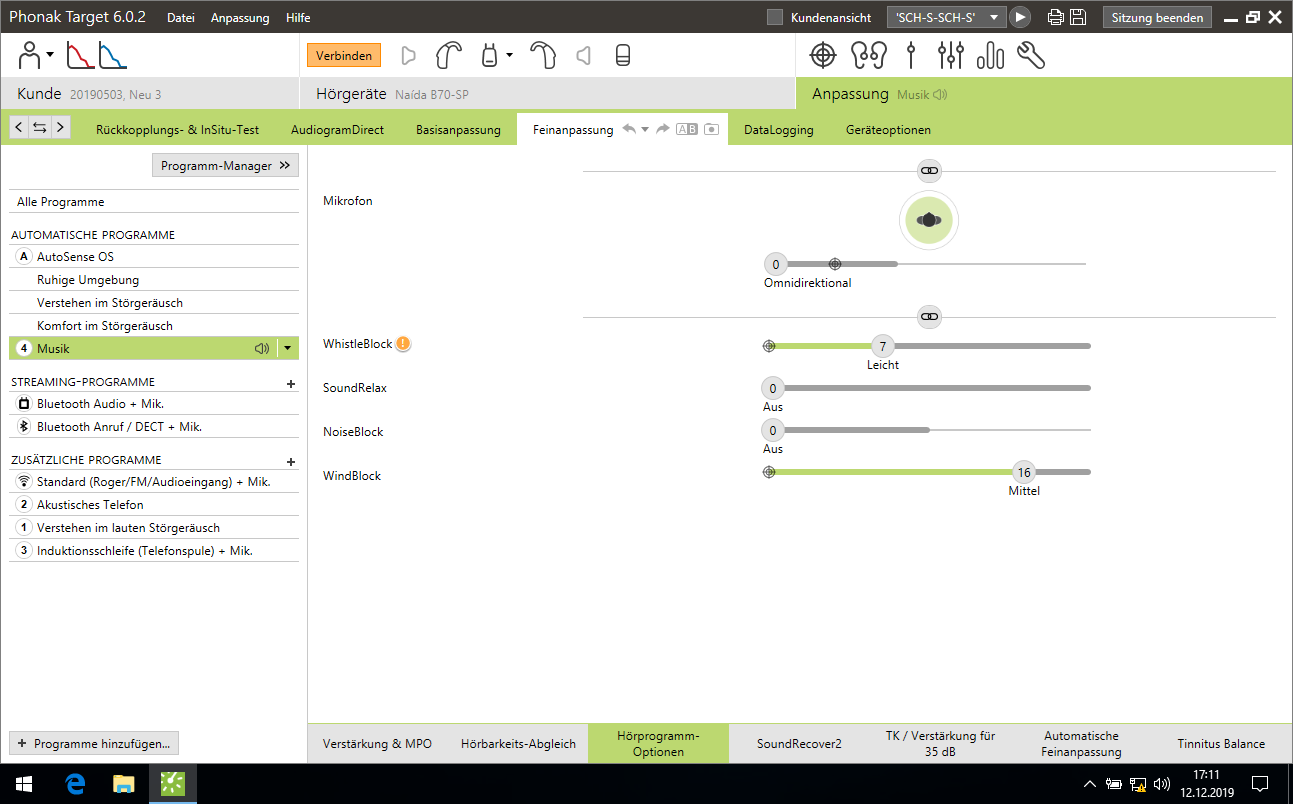This screenshot has width=1293, height=804.
Task: Click the feedback test crosshair icon
Action: pyautogui.click(x=822, y=56)
